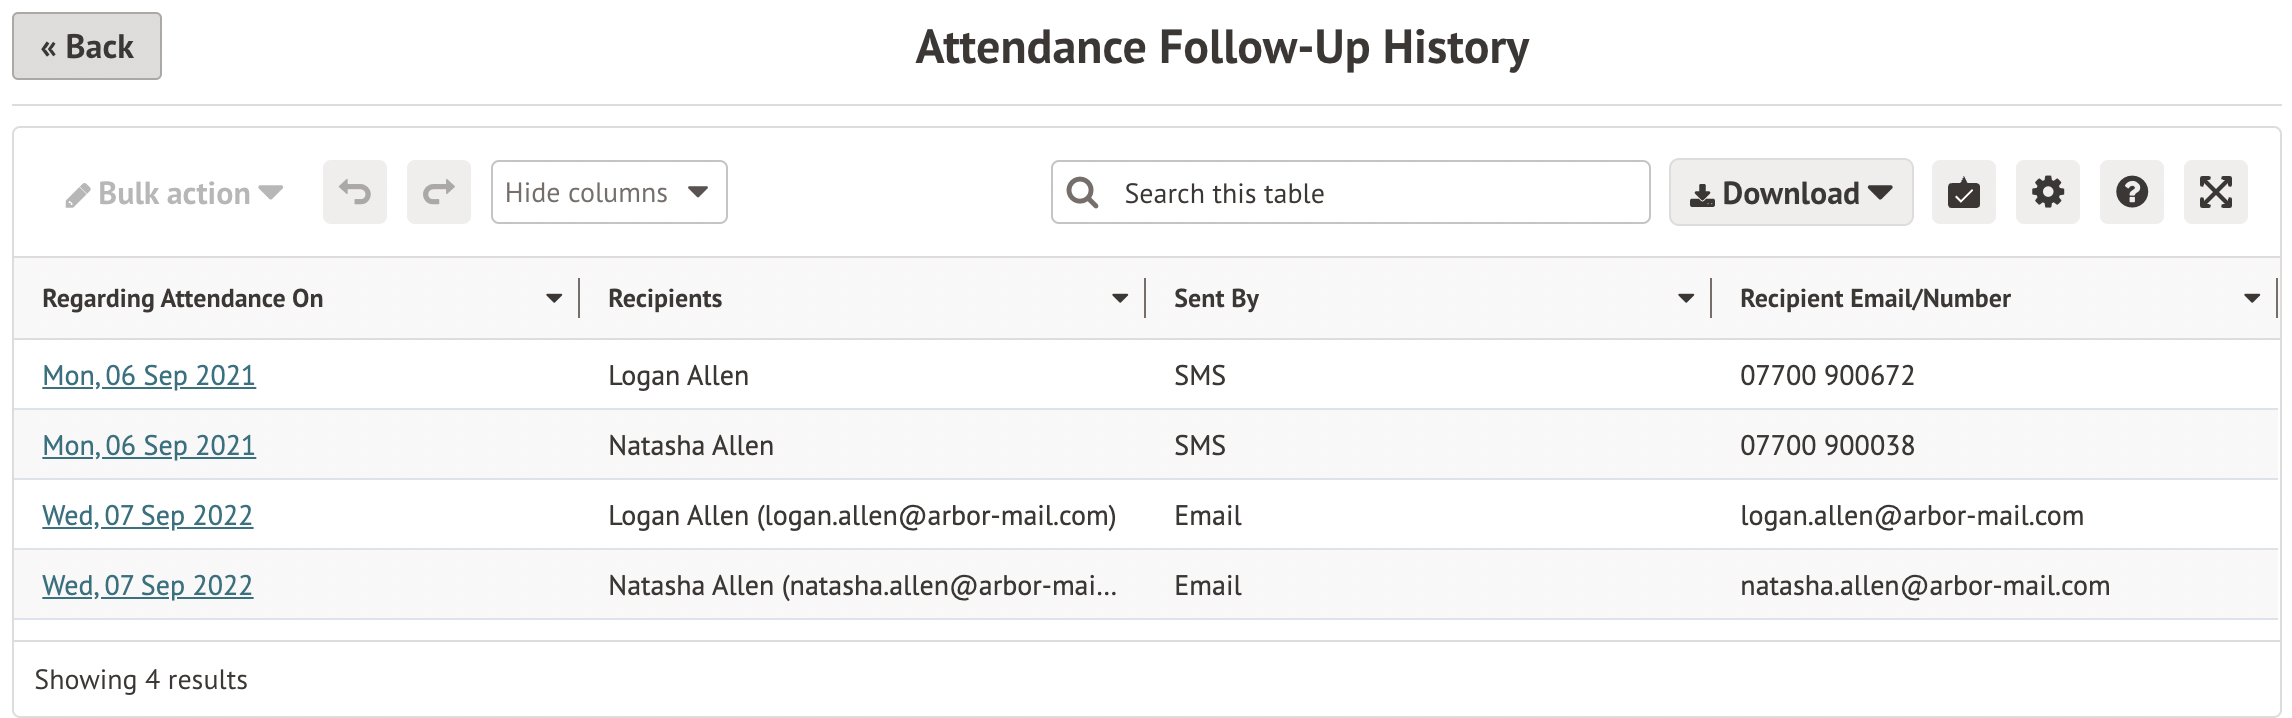
Task: Expand the table to fullscreen view
Action: tap(2215, 192)
